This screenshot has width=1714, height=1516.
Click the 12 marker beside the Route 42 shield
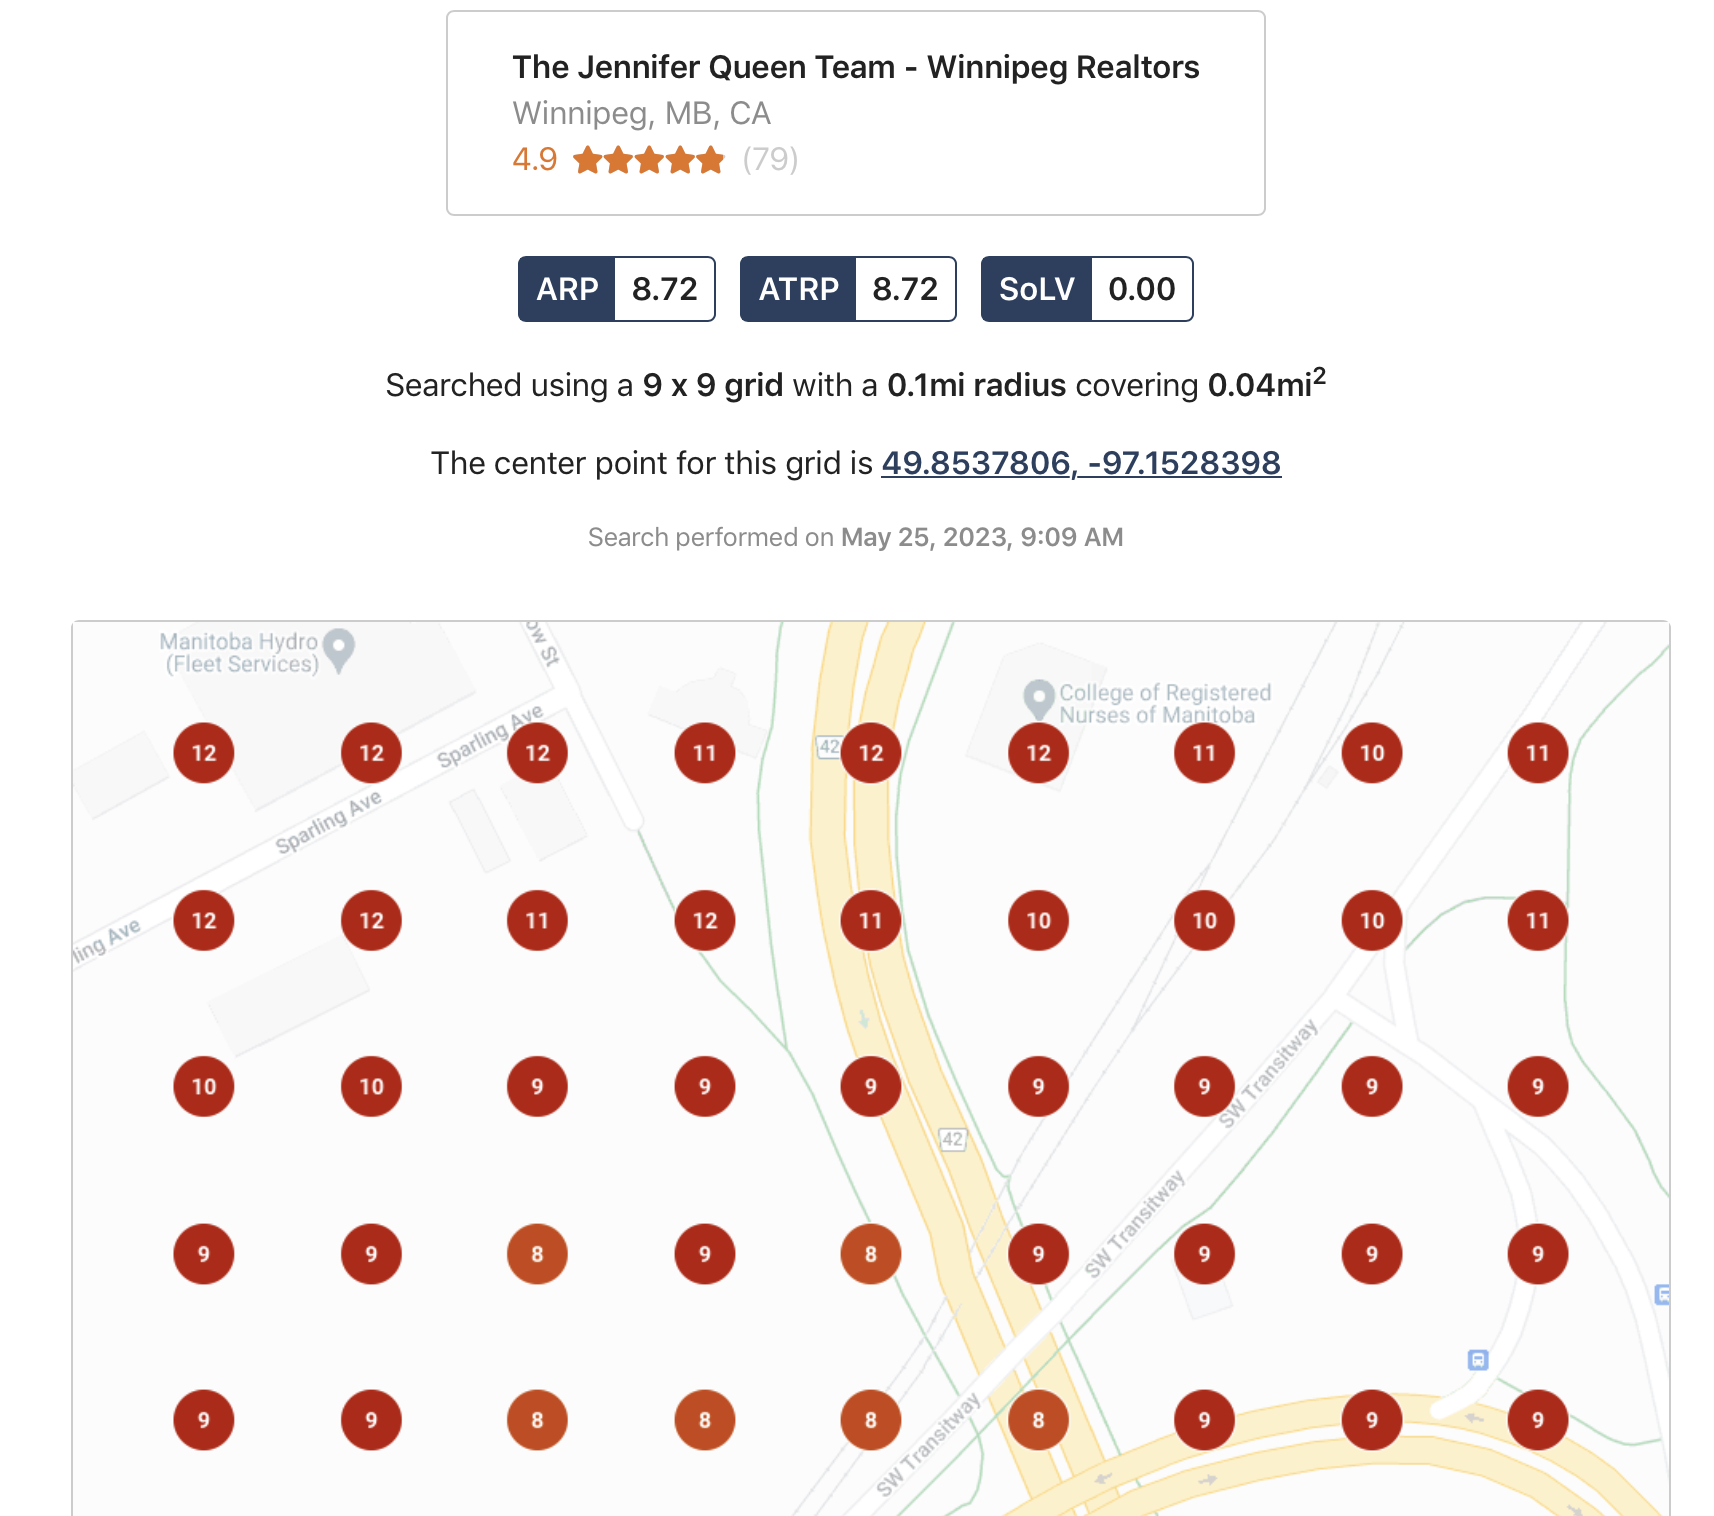click(x=871, y=753)
